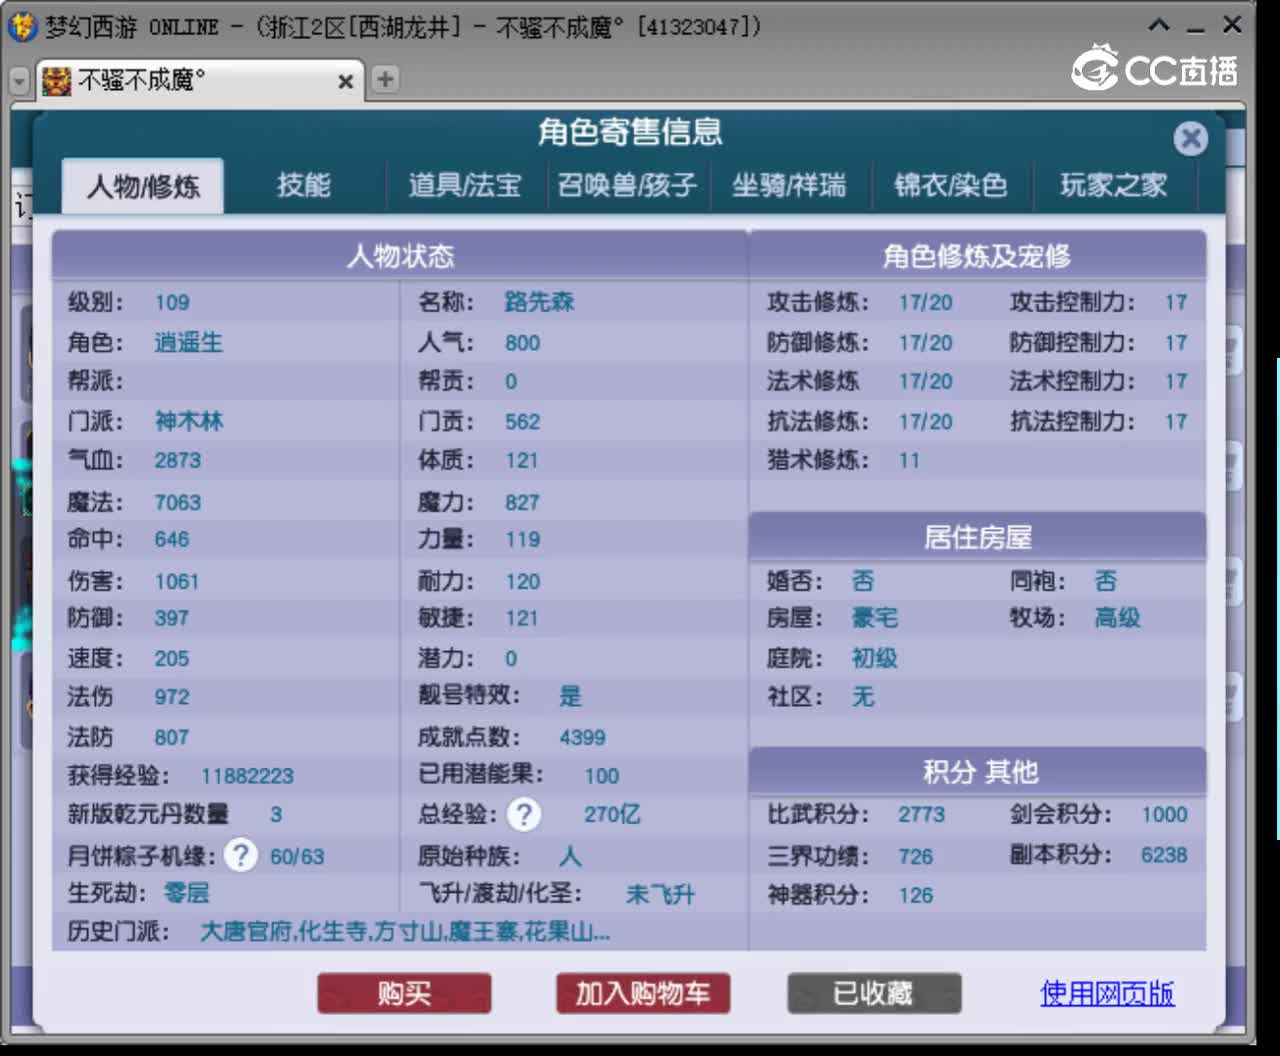Switch to the 人物/修炼 tab
The width and height of the screenshot is (1280, 1056).
point(143,186)
